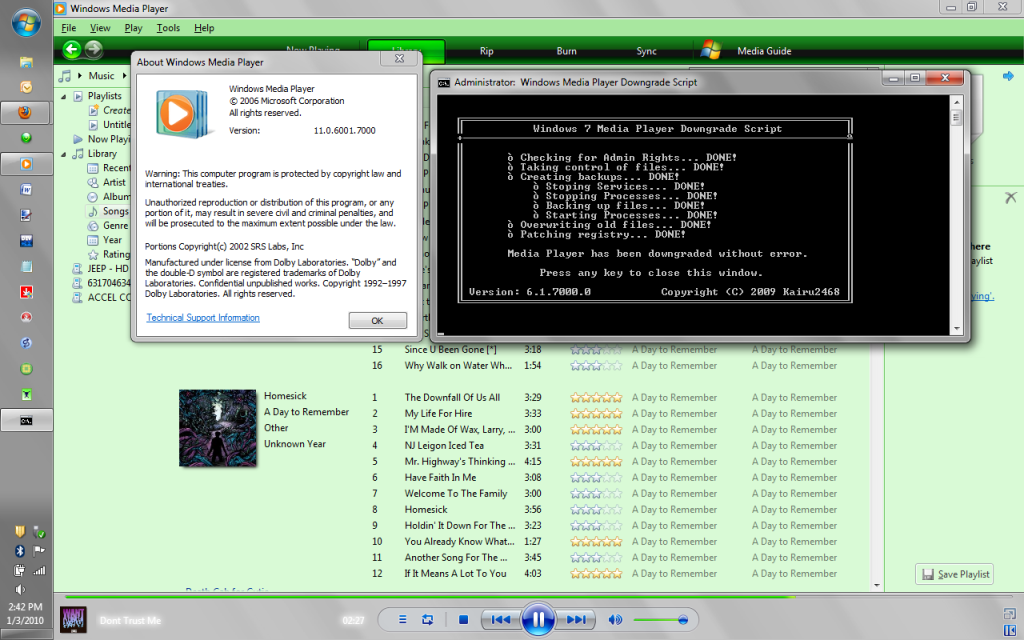This screenshot has height=640, width=1024.
Task: Open Firefox from the taskbar
Action: [x=25, y=112]
